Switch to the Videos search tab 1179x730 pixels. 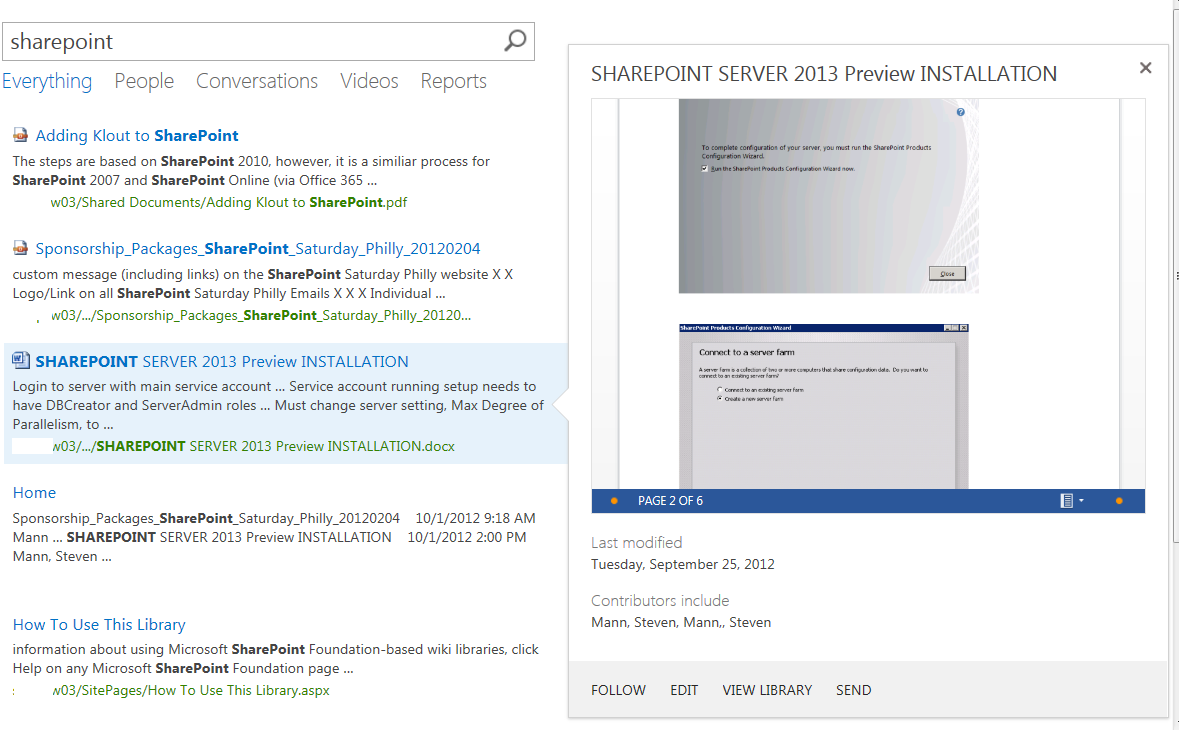coord(369,81)
